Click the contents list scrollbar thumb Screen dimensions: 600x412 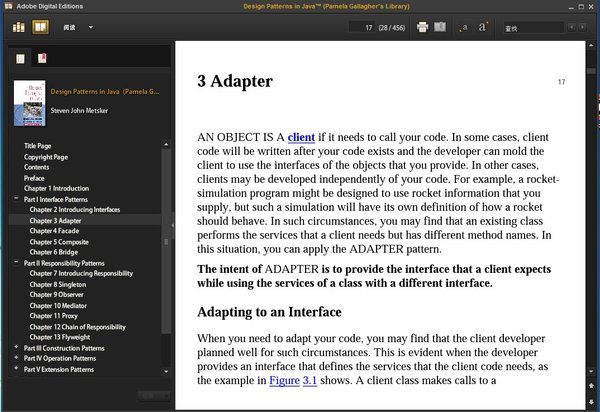(x=166, y=241)
